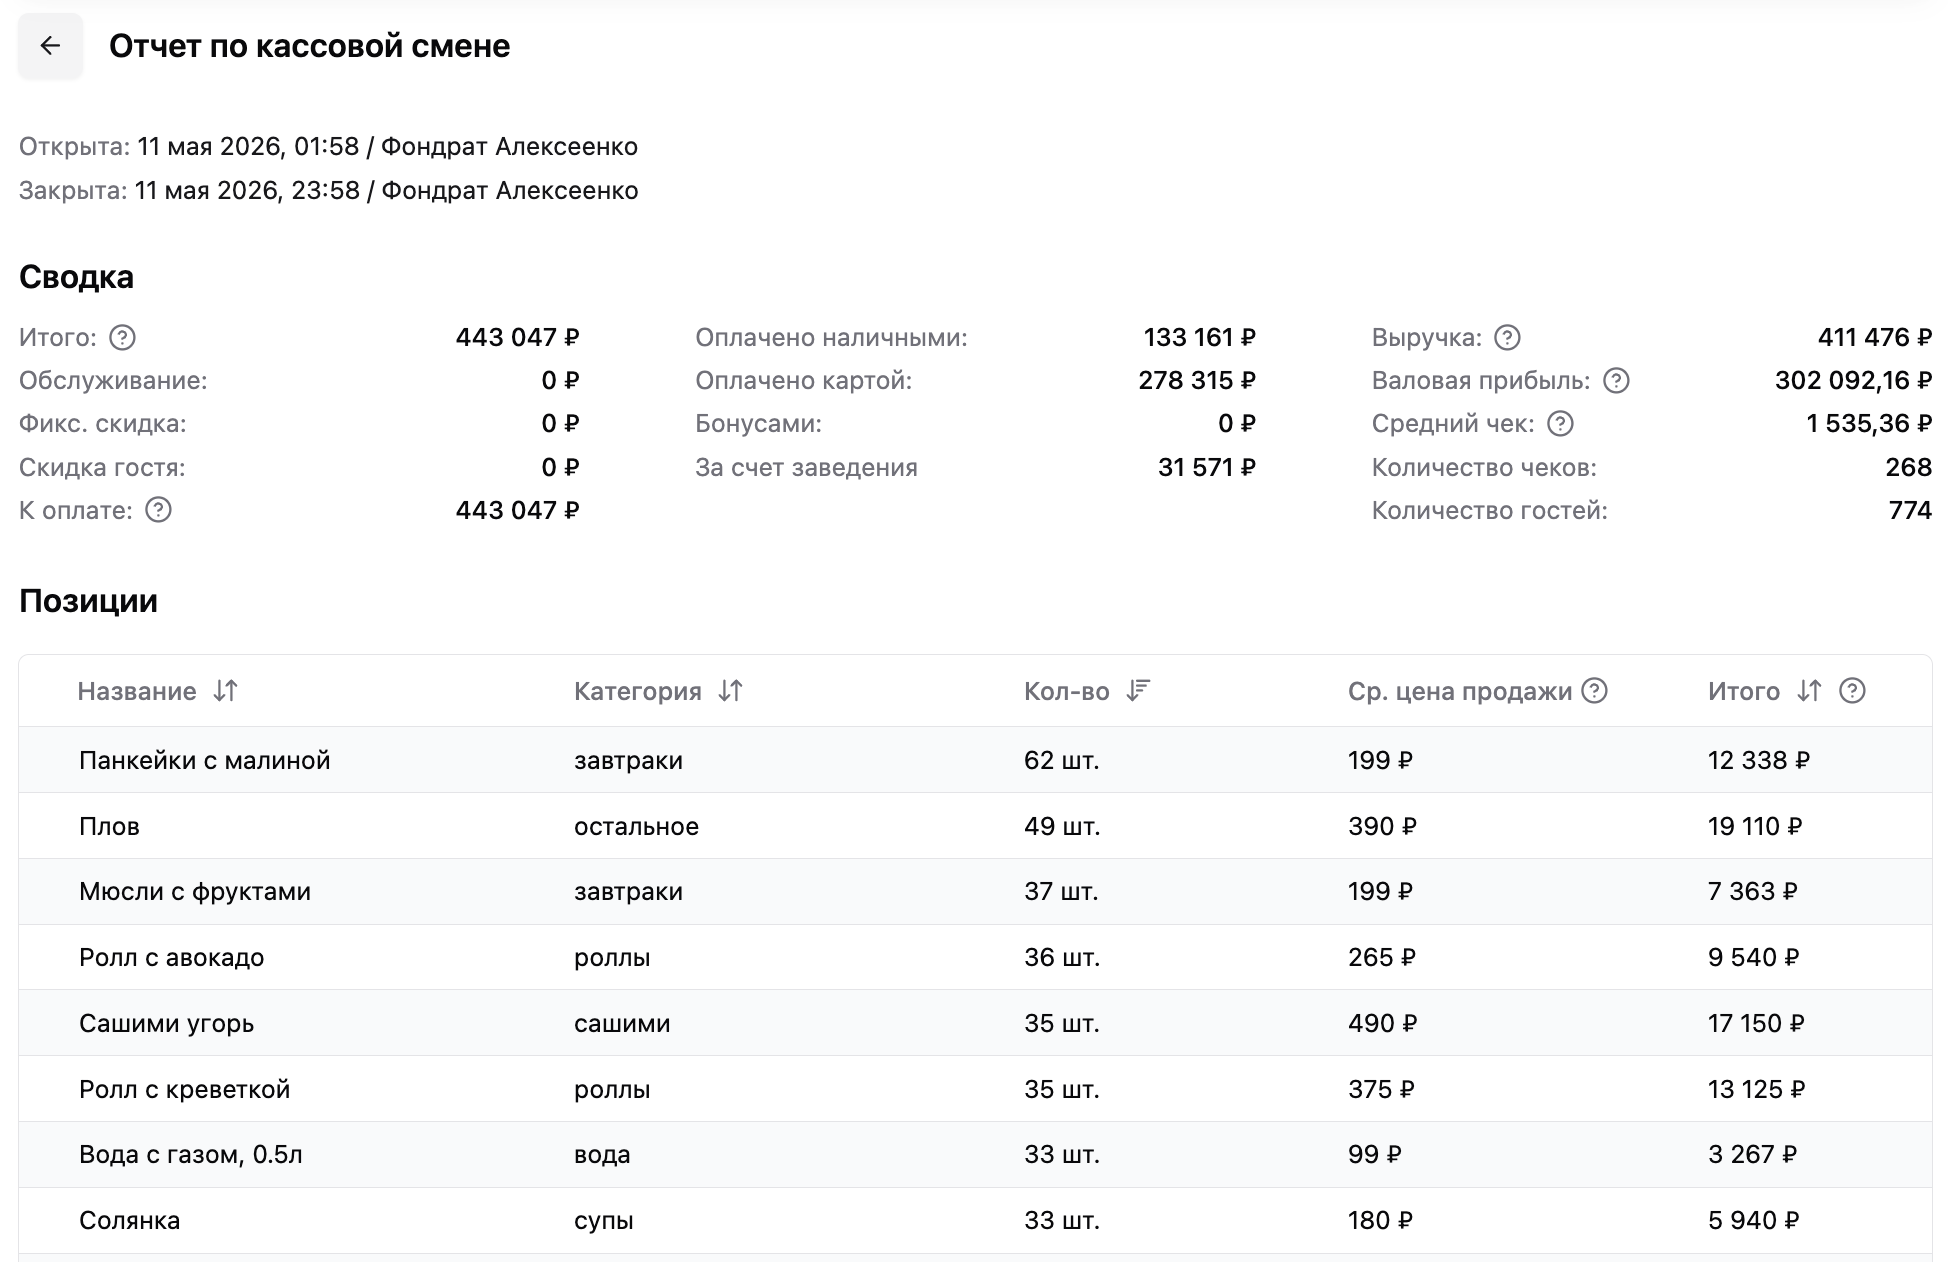Image resolution: width=1948 pixels, height=1262 pixels.
Task: Open help icon in Итого column header
Action: (1852, 691)
